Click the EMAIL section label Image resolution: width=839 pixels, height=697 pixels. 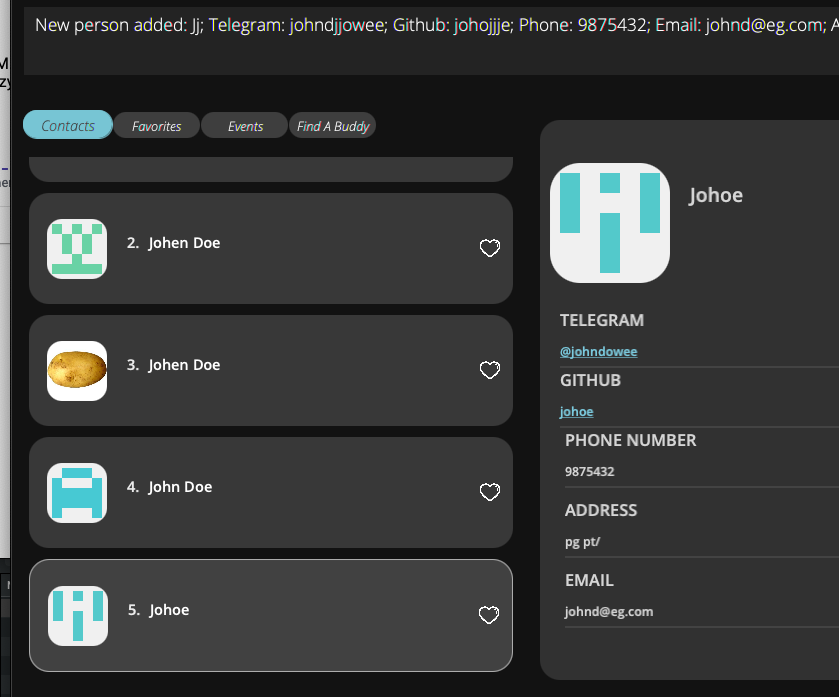click(589, 580)
